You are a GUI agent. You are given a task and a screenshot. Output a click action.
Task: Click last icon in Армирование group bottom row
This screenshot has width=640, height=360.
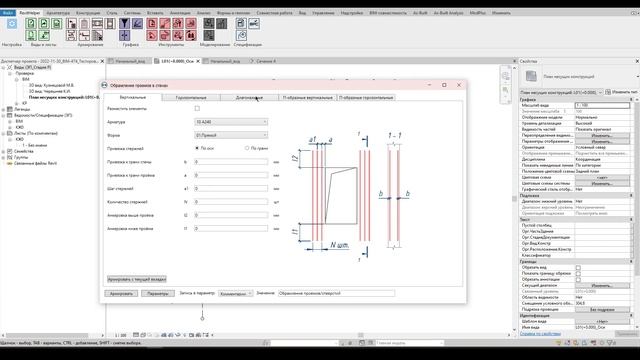click(x=97, y=36)
